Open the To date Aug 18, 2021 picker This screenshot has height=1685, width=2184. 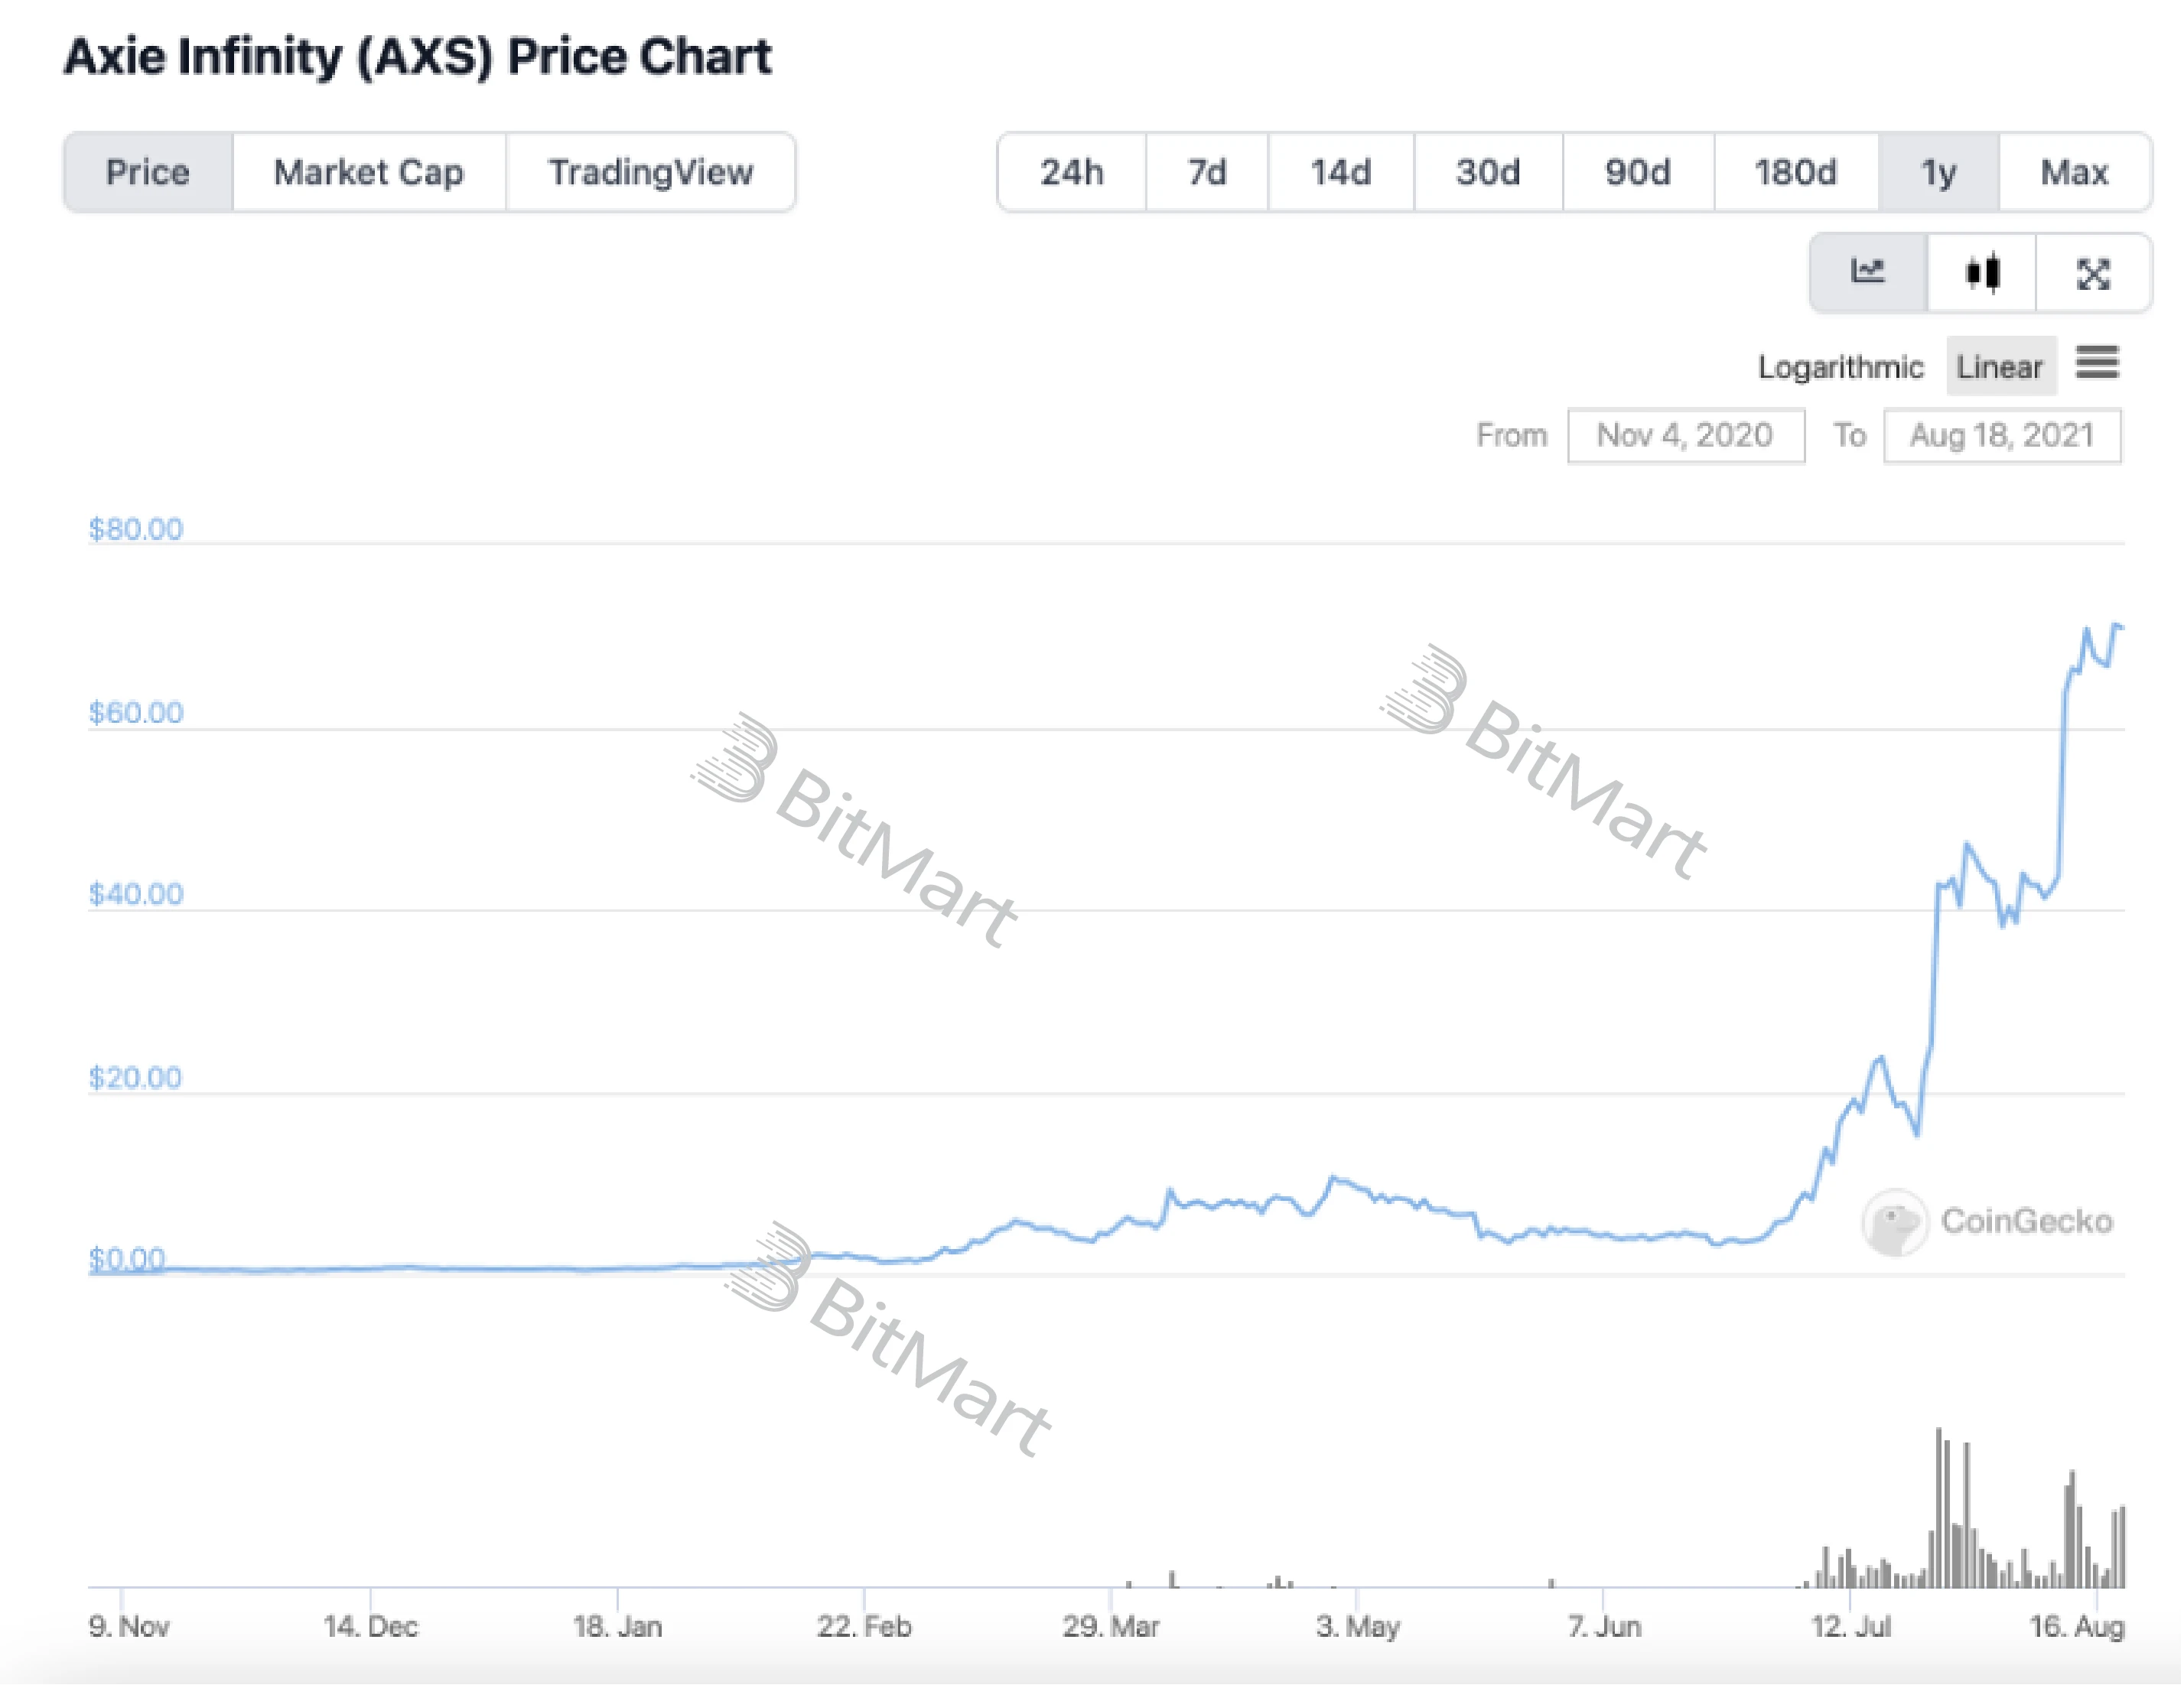2001,435
